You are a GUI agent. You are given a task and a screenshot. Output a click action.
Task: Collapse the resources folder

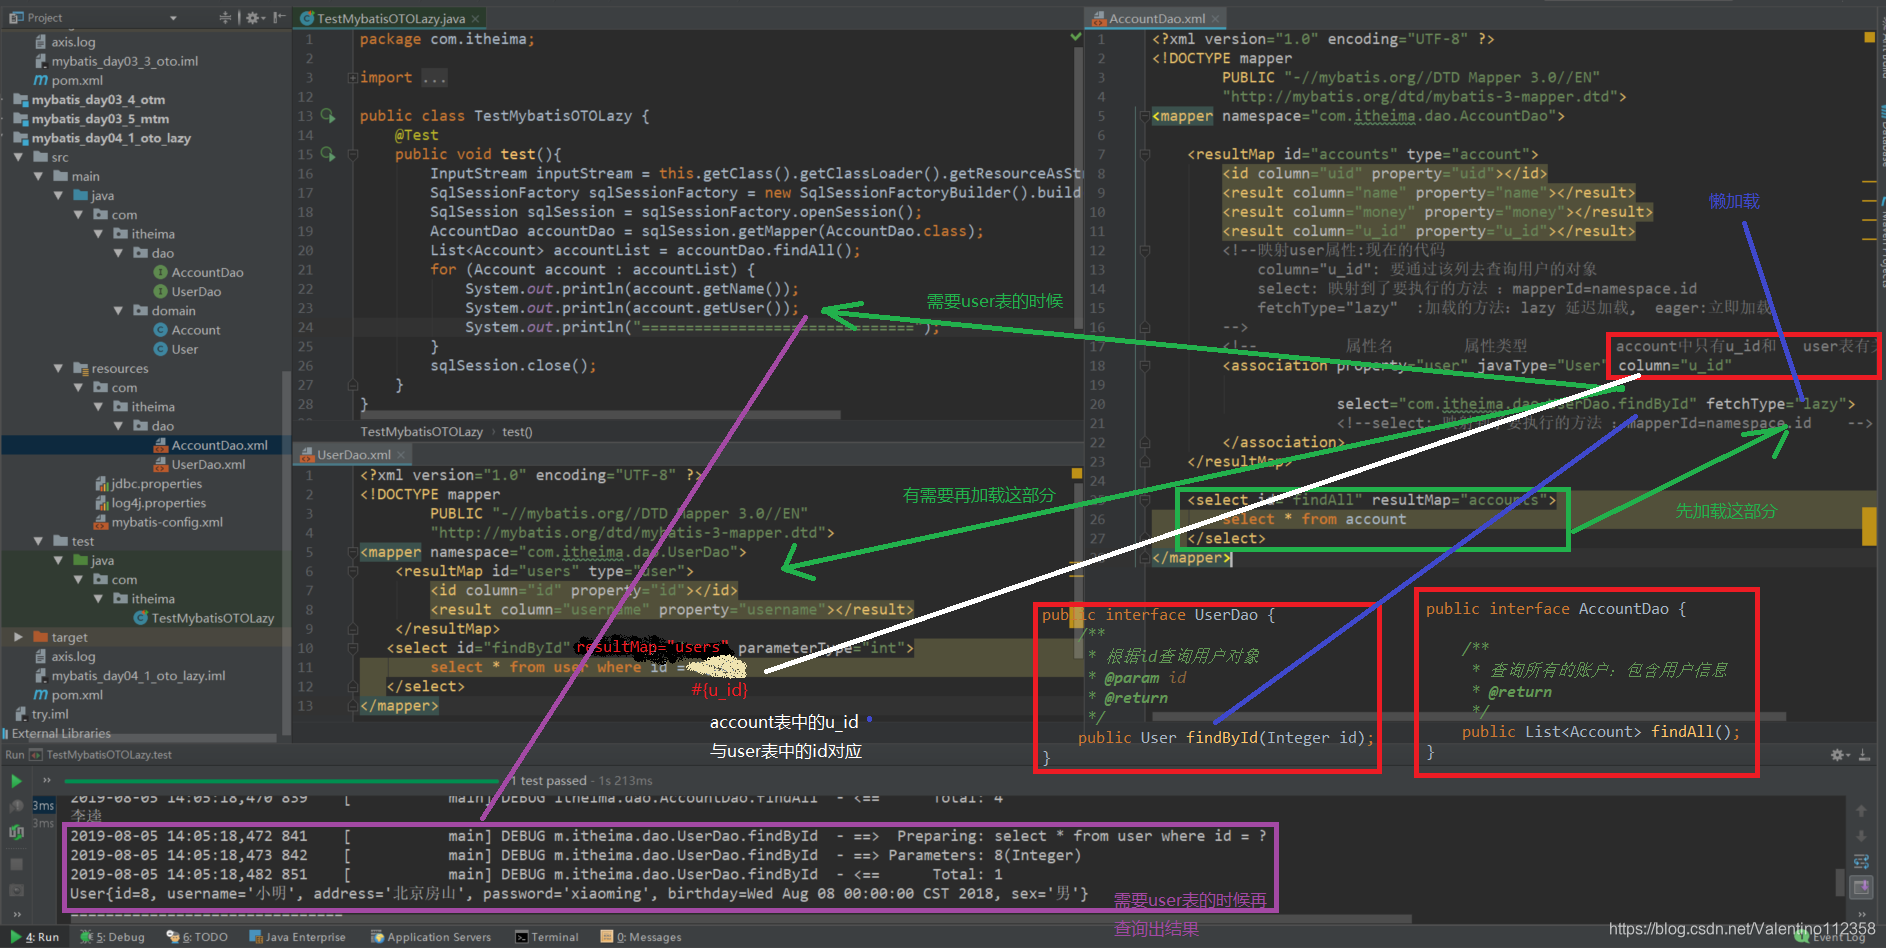coord(59,368)
